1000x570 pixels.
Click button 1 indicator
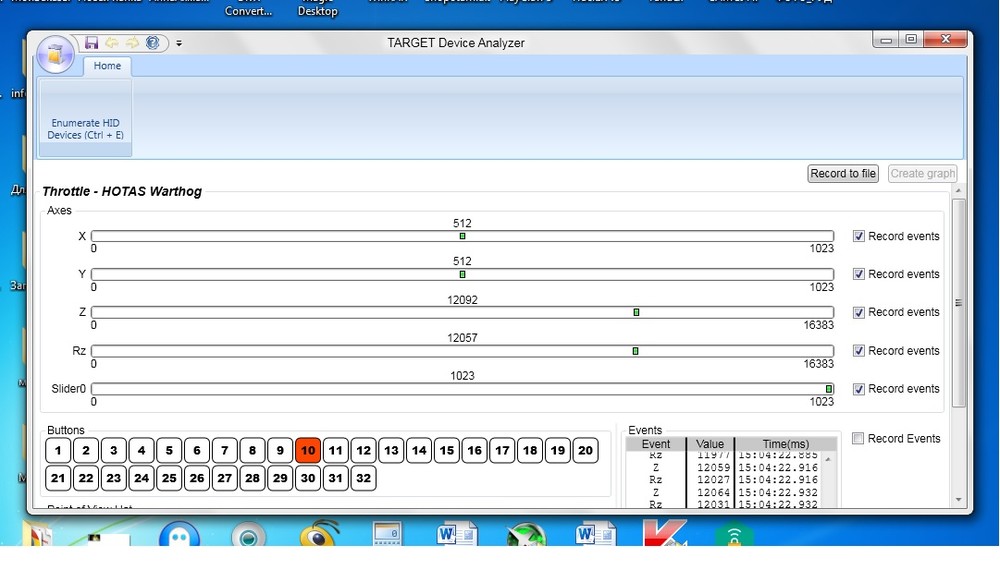click(58, 450)
